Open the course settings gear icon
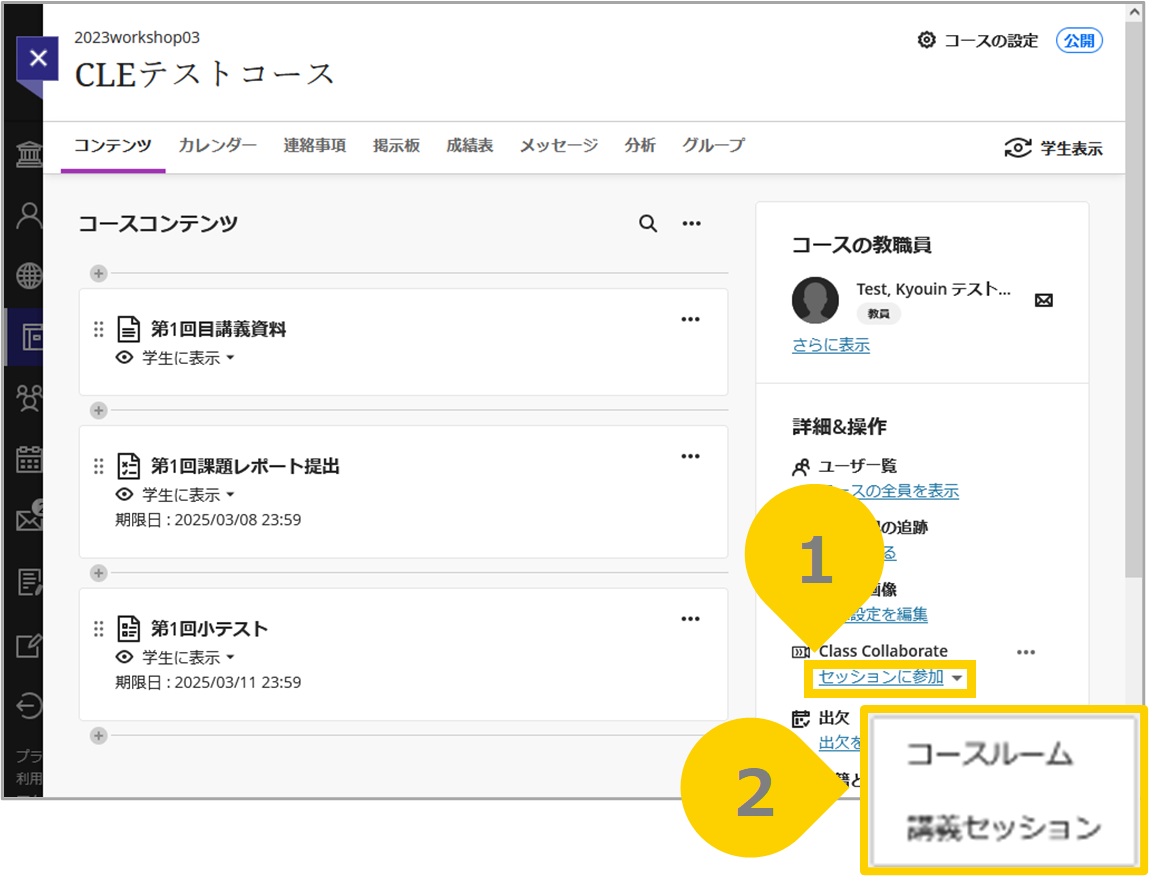 coord(926,40)
